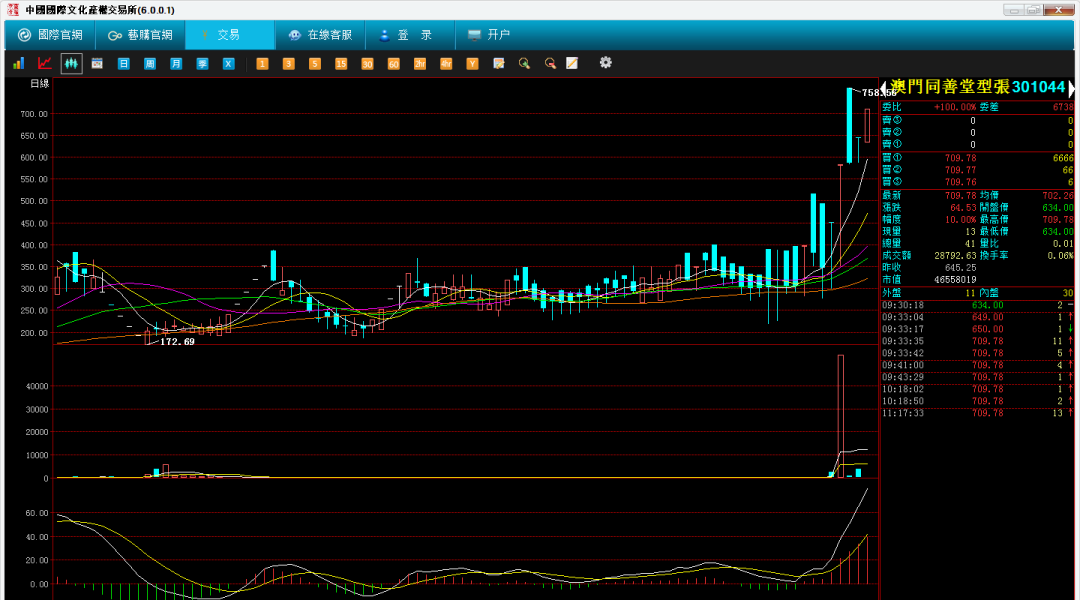The image size is (1080, 600).
Task: Select daily period 日 button
Action: (123, 63)
